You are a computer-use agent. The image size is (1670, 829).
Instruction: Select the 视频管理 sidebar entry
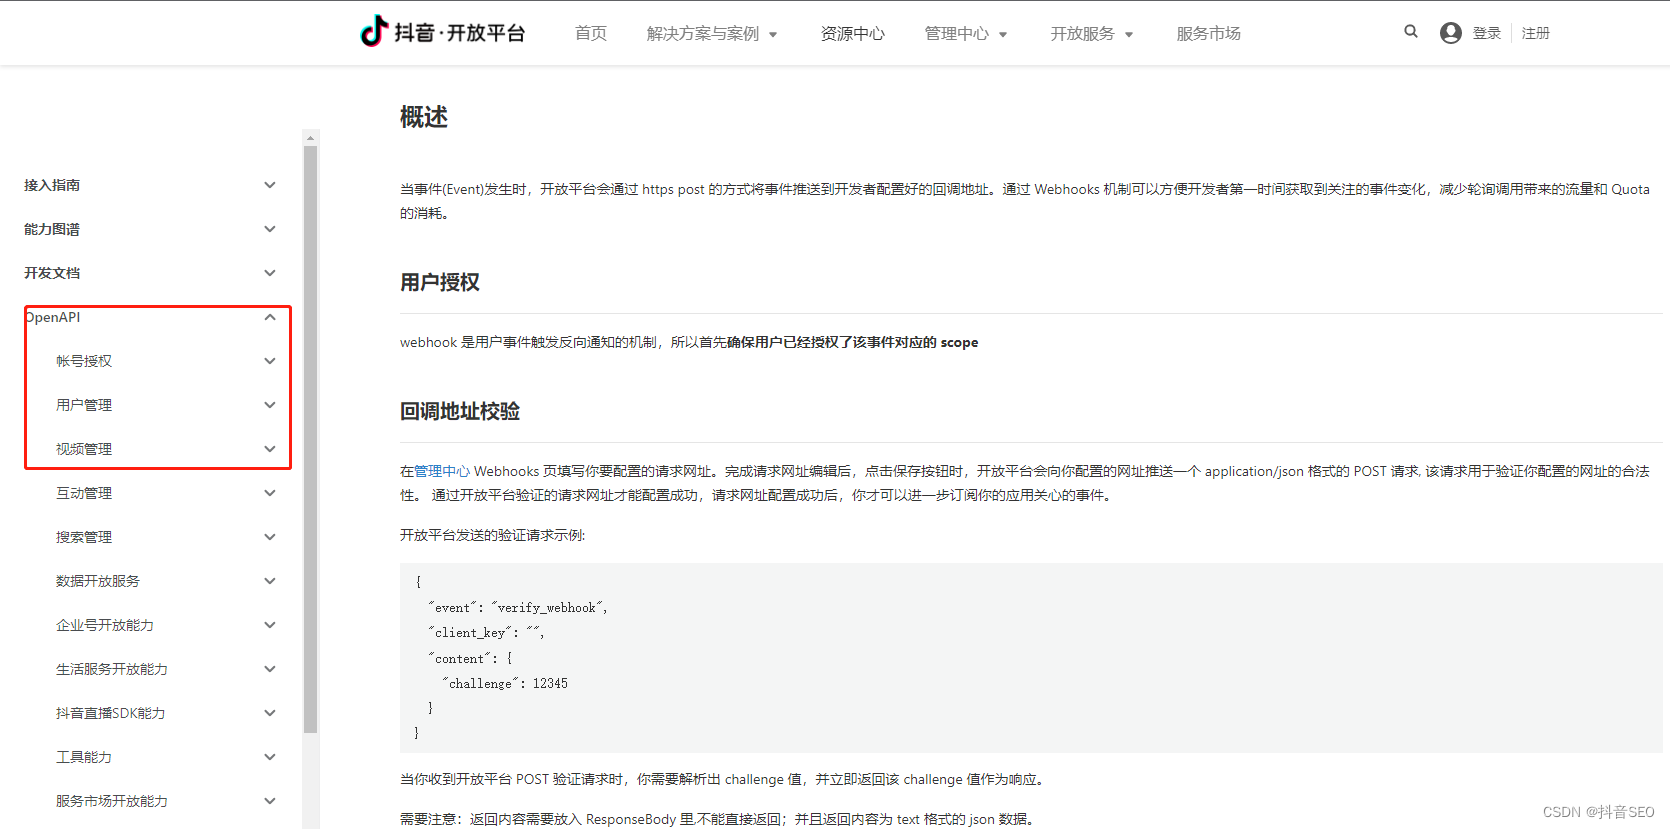point(84,449)
